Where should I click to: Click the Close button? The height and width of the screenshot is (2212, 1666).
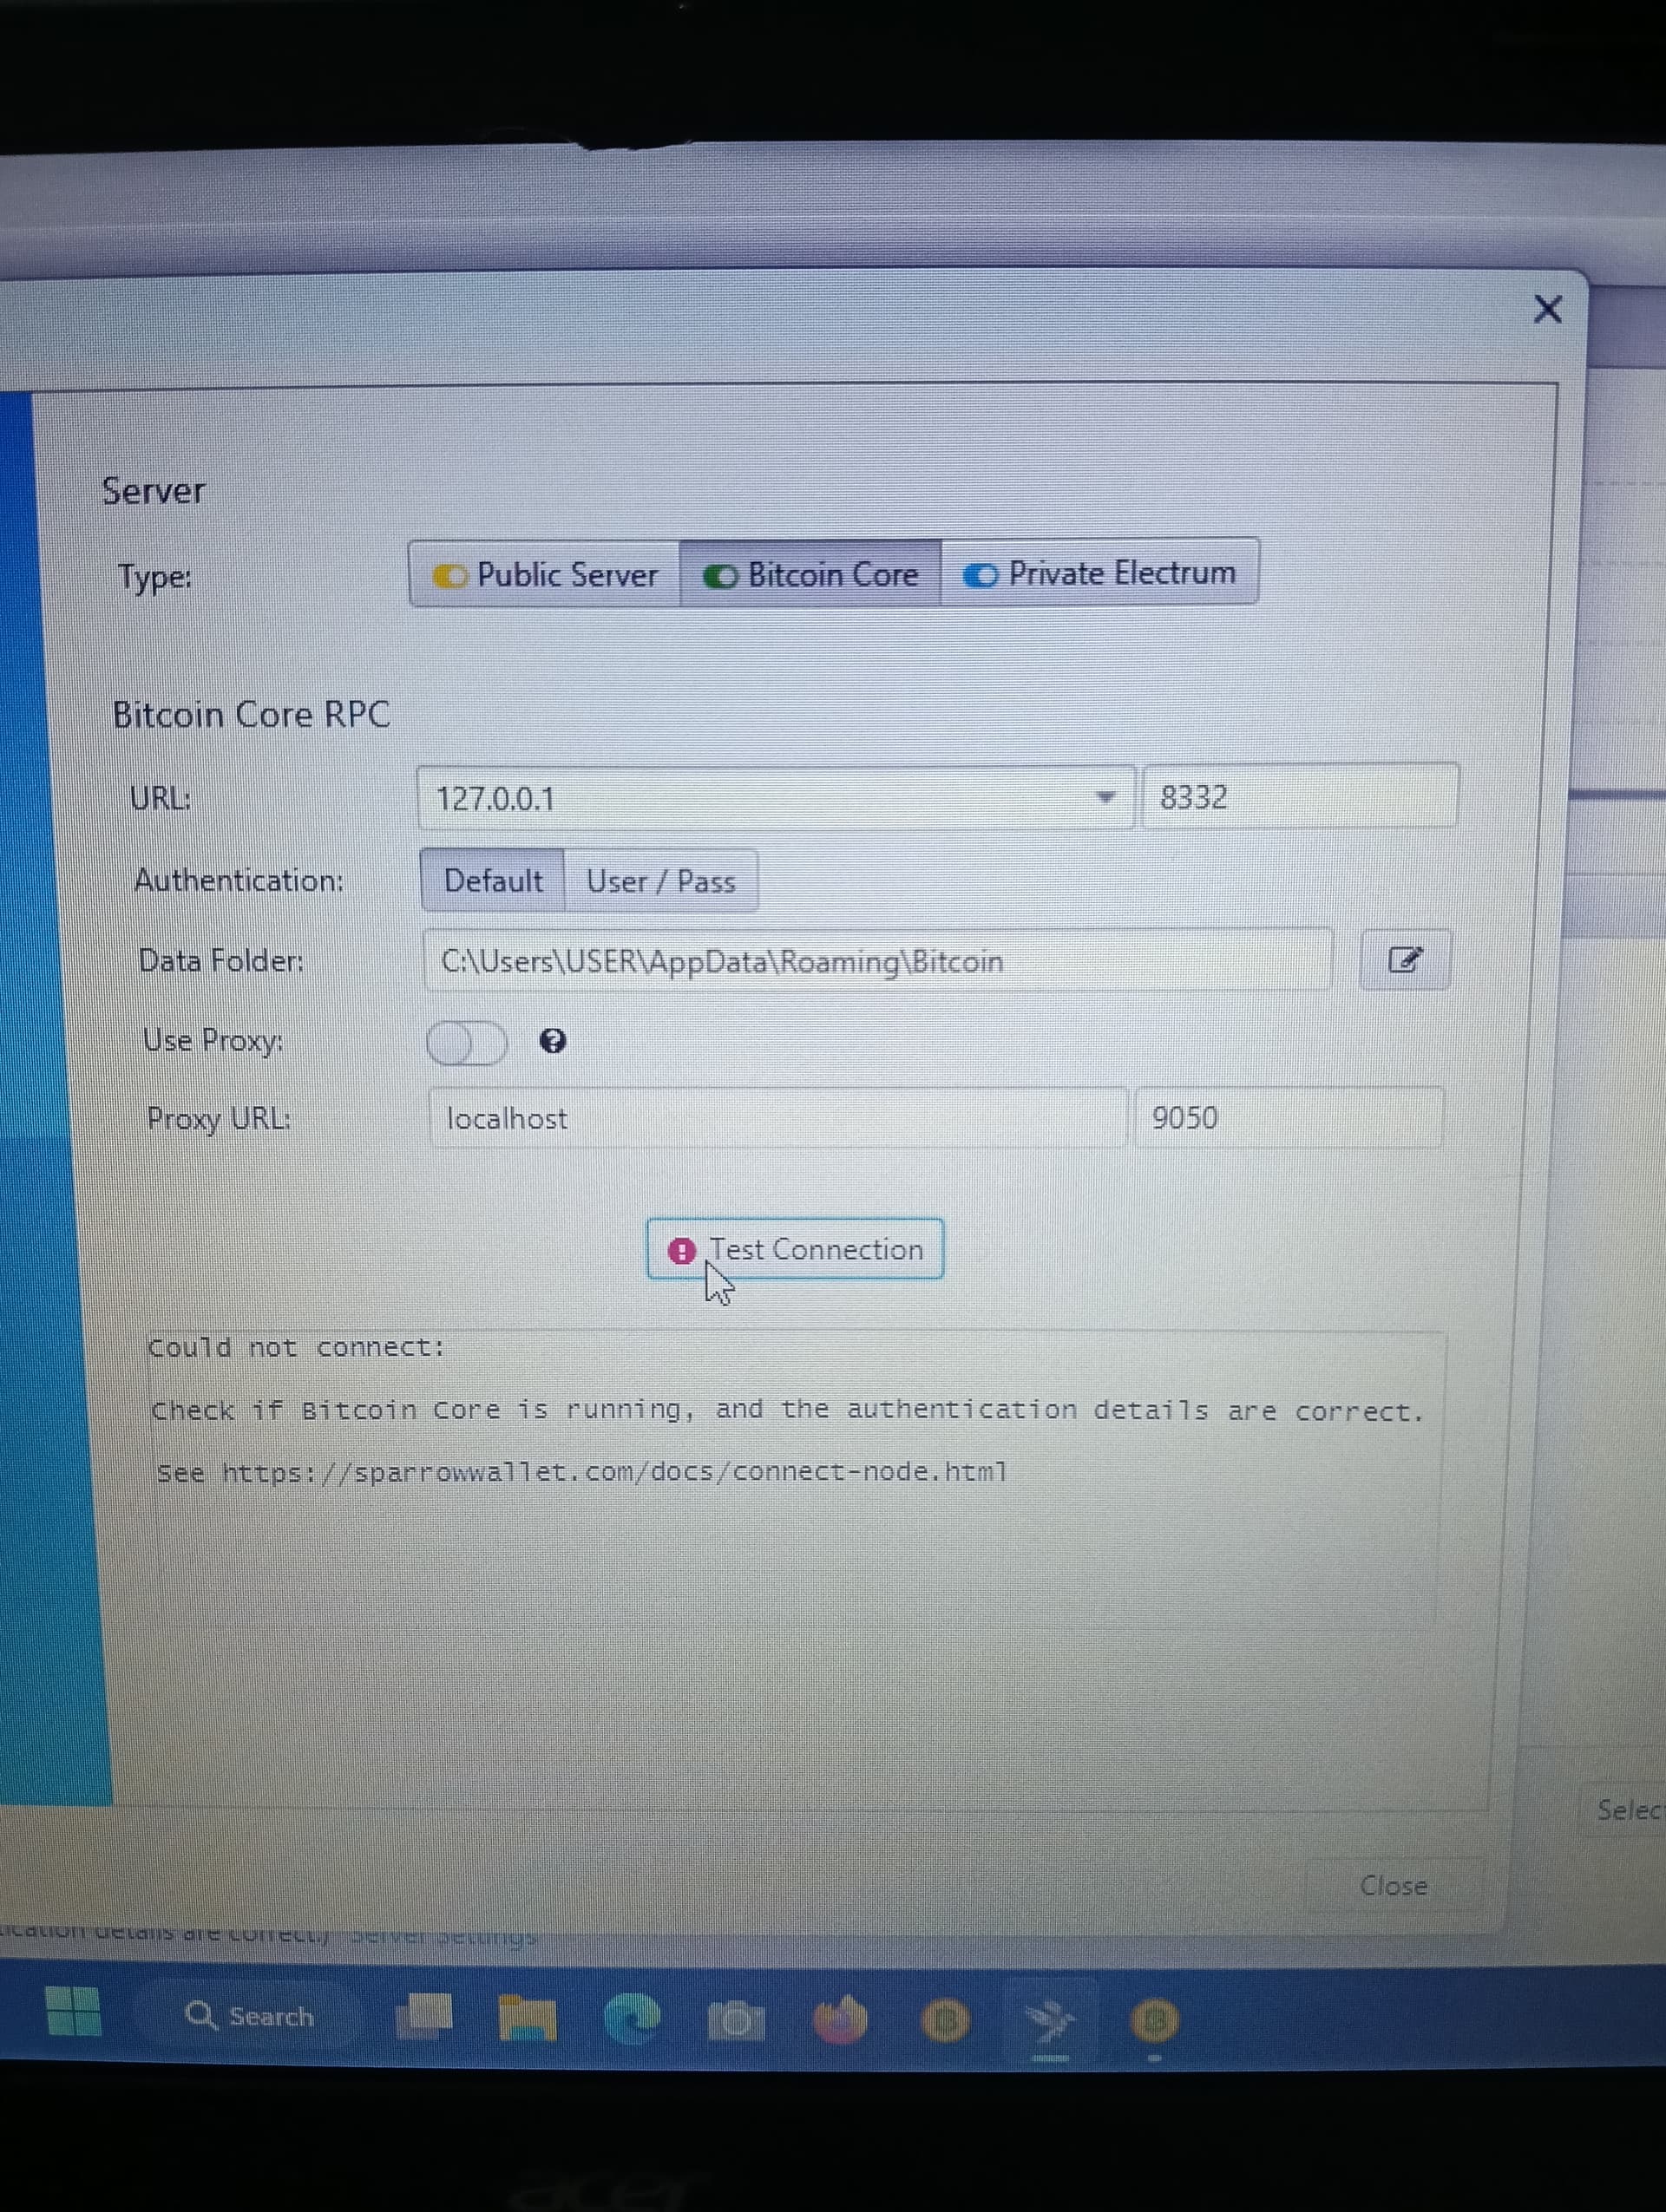[1394, 1885]
